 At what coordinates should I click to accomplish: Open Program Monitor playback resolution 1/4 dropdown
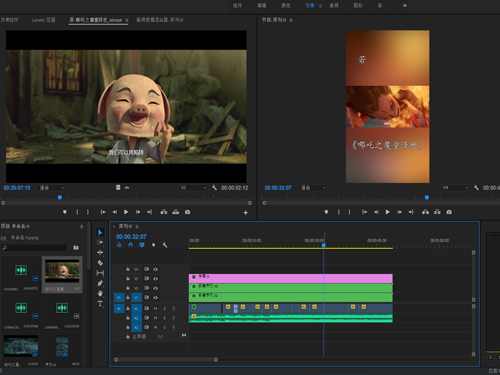tap(455, 188)
